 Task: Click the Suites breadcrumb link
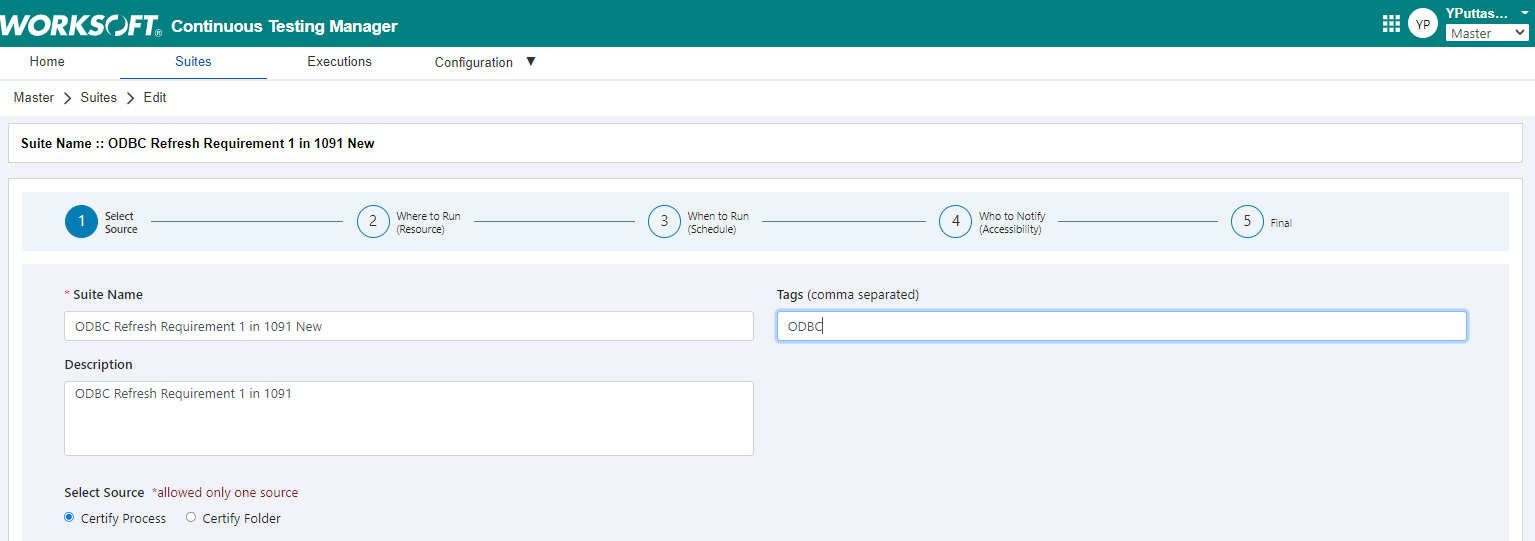[x=99, y=98]
